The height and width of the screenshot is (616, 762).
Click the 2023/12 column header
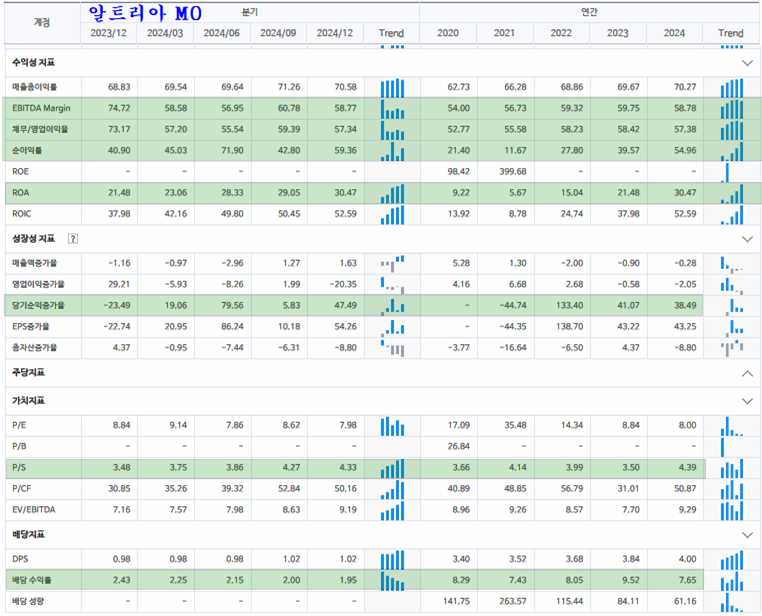(108, 33)
